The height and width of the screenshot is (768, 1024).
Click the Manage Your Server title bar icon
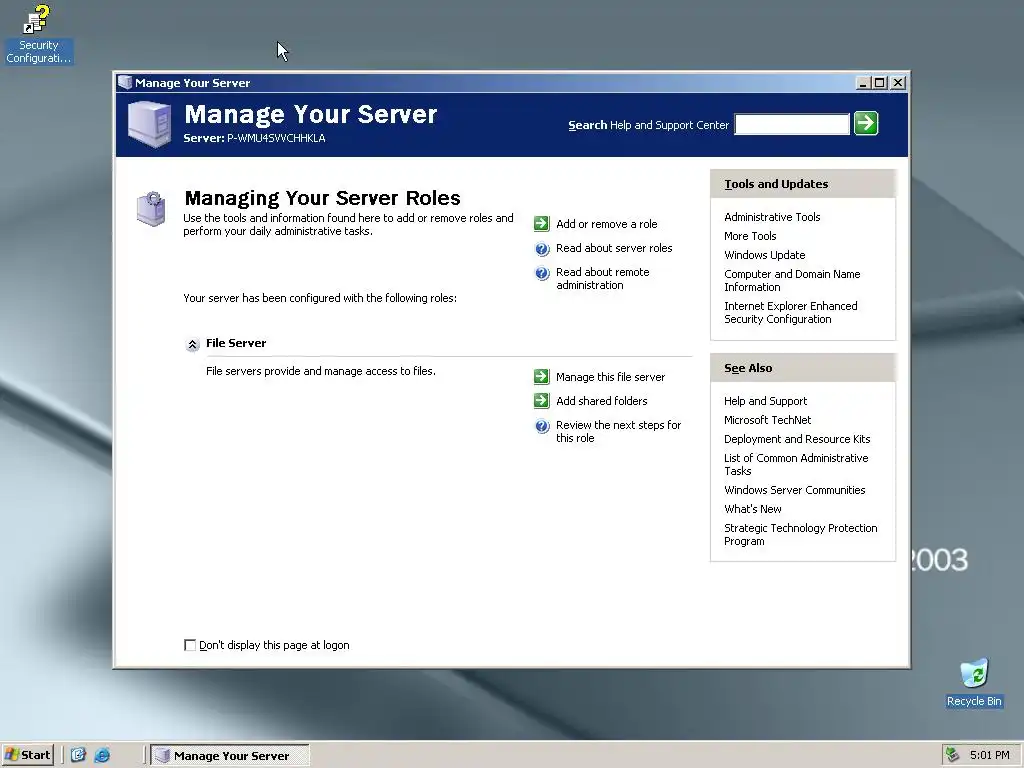(x=125, y=82)
